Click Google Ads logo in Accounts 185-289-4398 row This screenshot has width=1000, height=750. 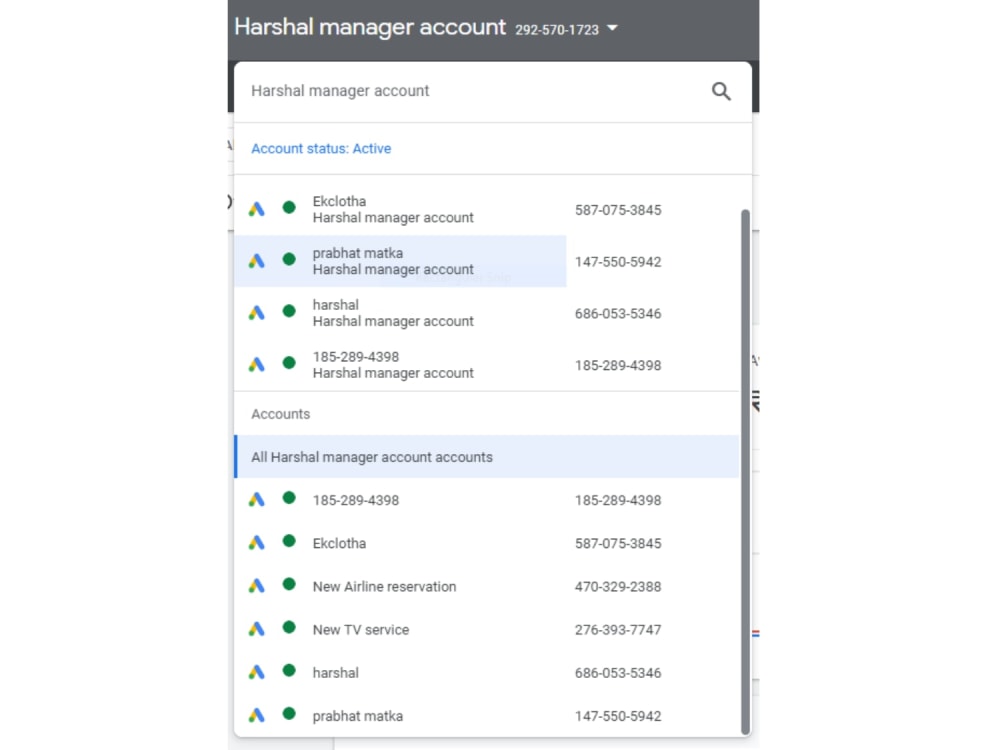(256, 499)
